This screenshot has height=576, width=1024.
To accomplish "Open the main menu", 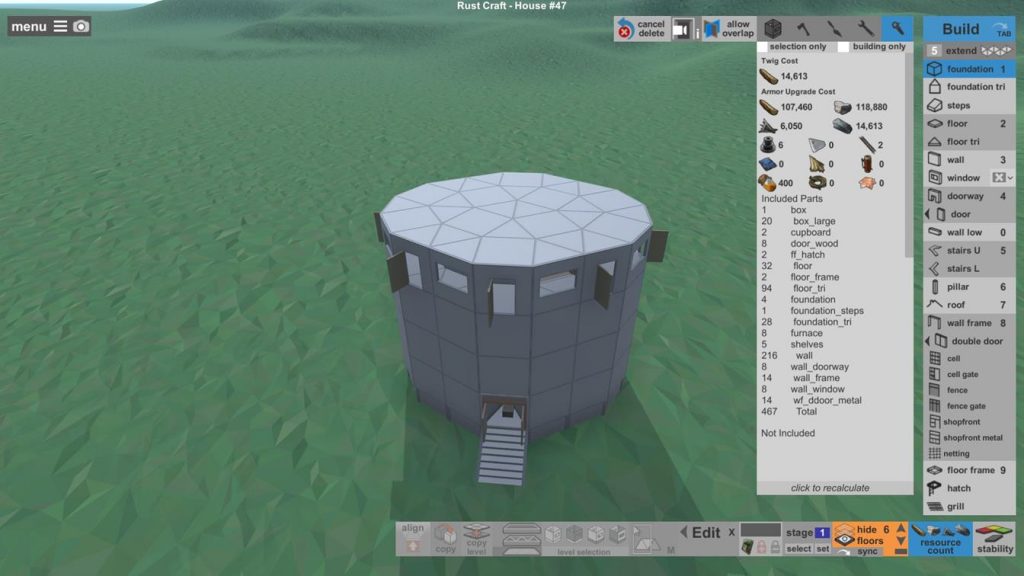I will pyautogui.click(x=39, y=26).
